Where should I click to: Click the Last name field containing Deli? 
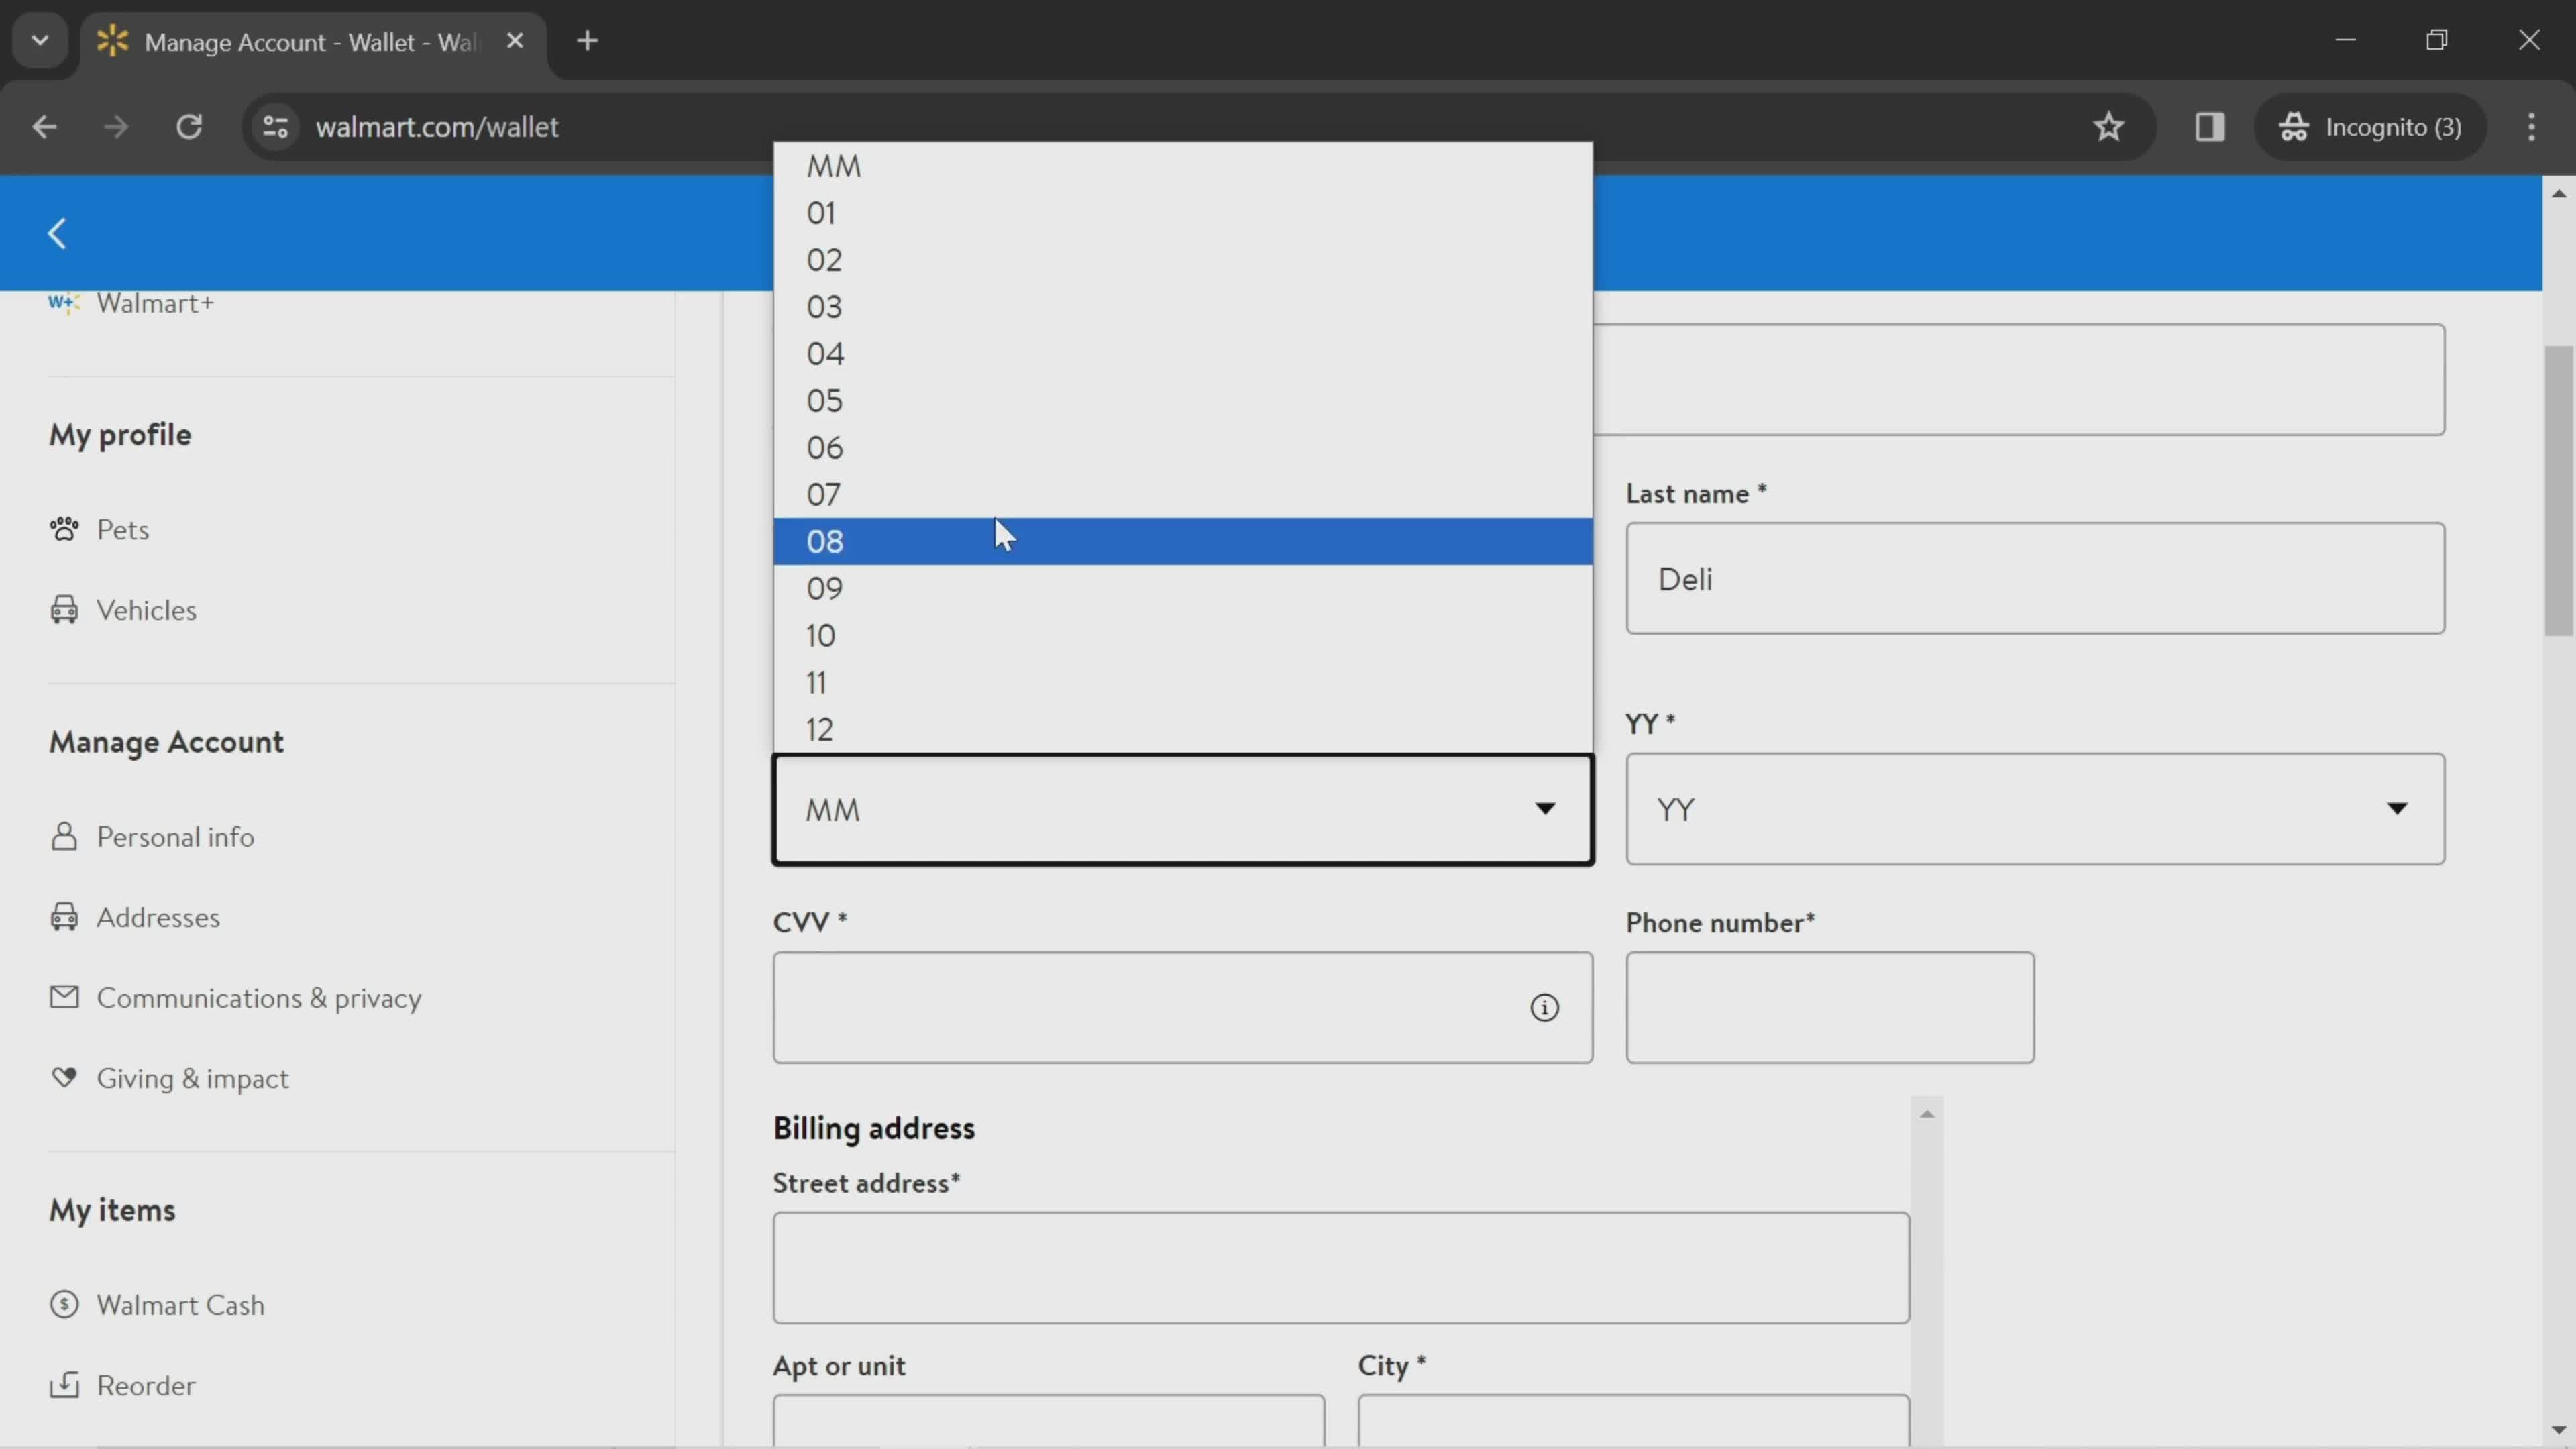[2035, 578]
